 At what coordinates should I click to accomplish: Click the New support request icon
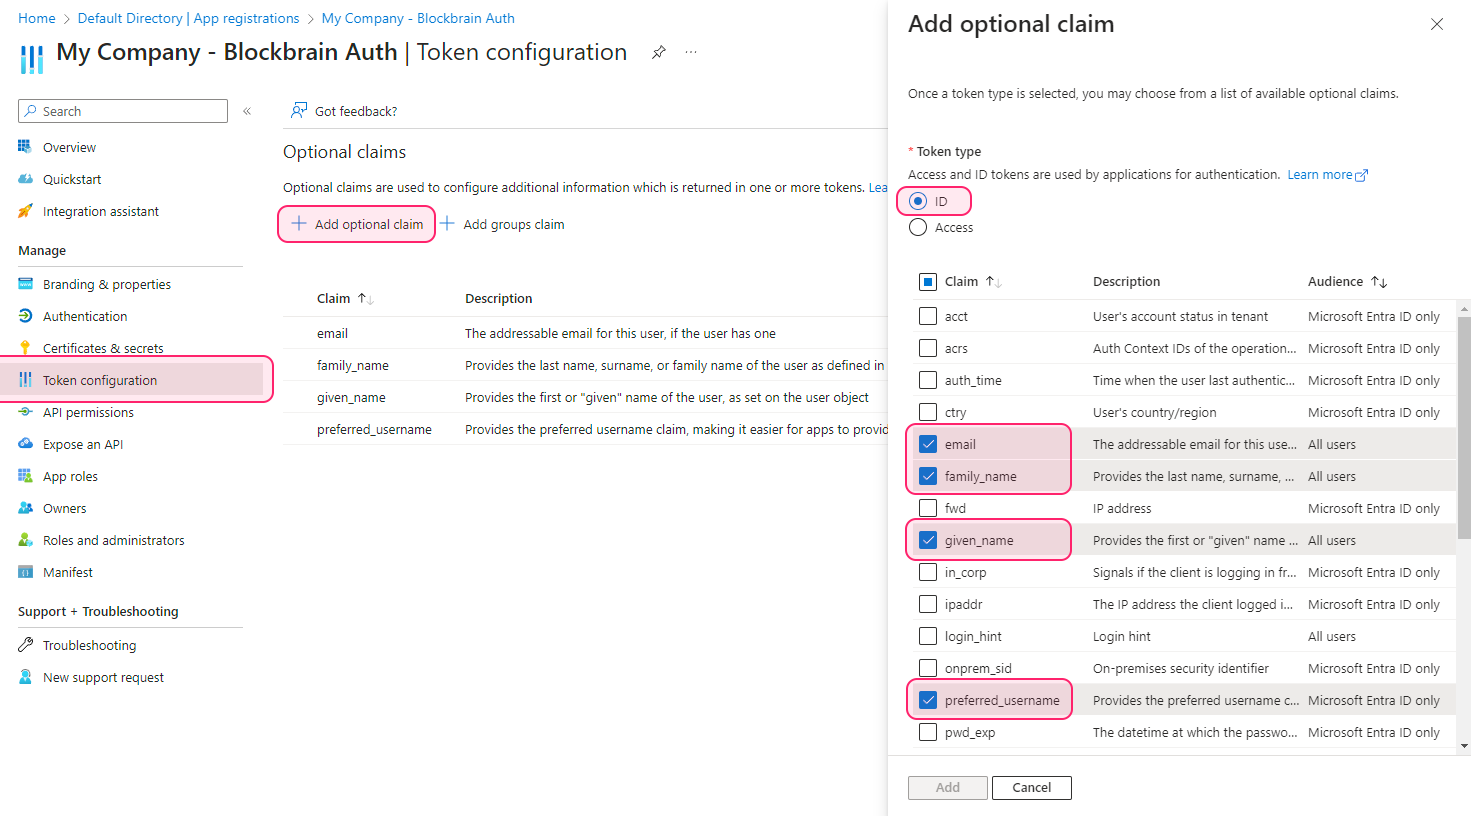pos(25,677)
